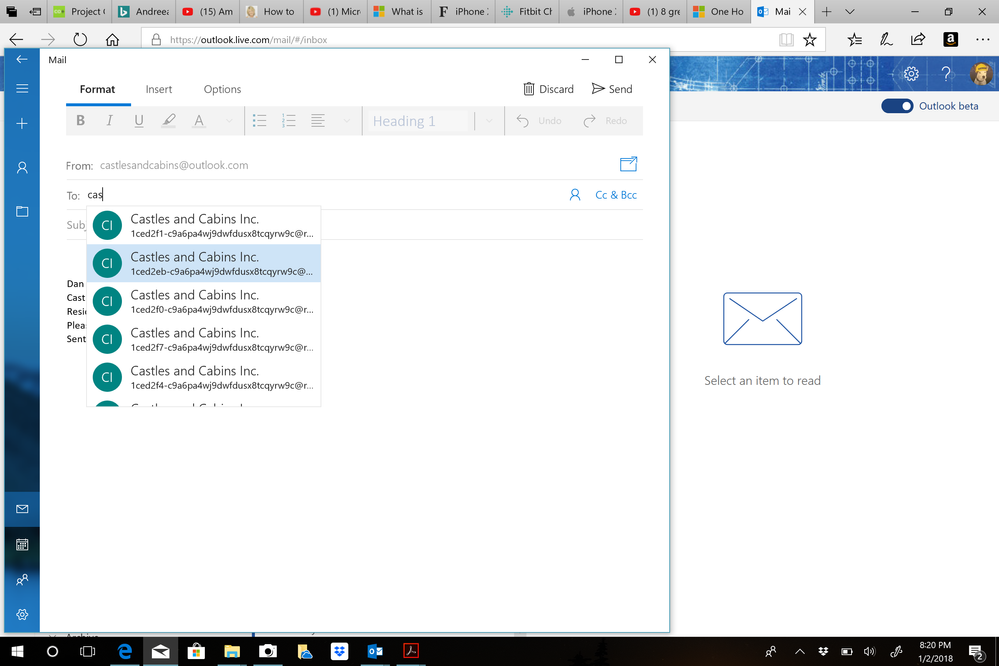Screen dimensions: 999x666
Task: Click the Redo button
Action: 605,120
